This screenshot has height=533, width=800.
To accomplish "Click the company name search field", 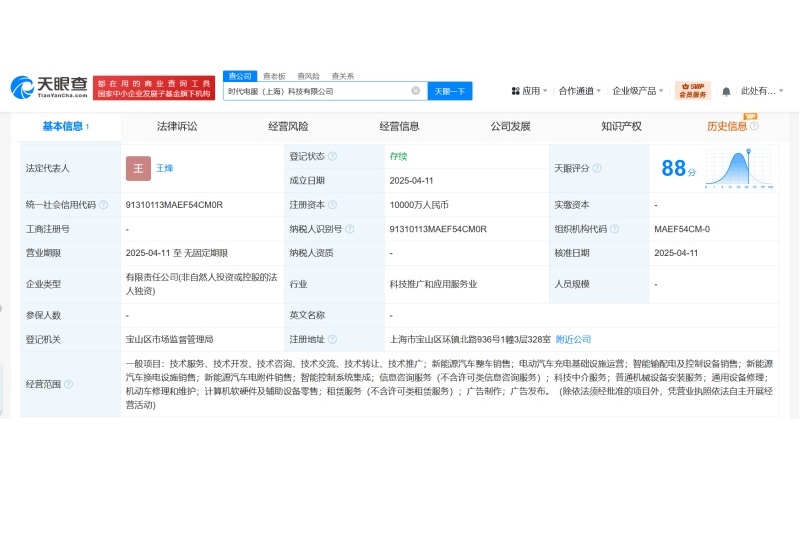I will pyautogui.click(x=315, y=91).
